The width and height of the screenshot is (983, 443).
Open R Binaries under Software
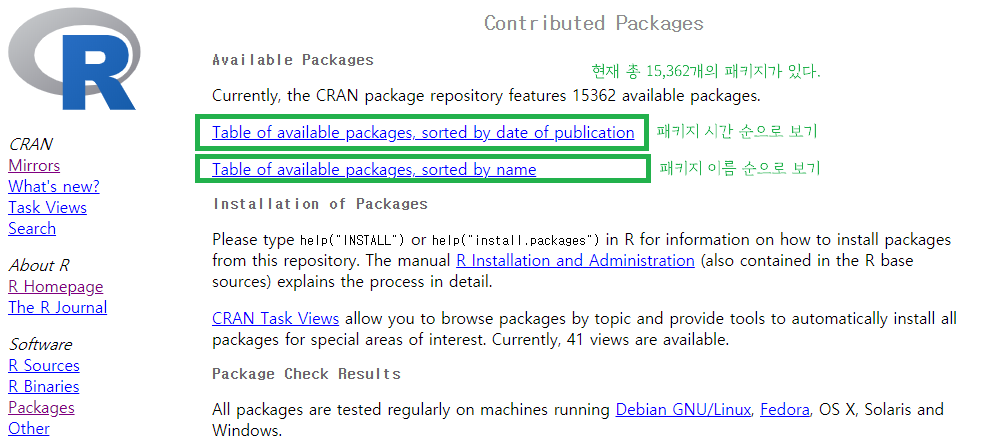44,387
